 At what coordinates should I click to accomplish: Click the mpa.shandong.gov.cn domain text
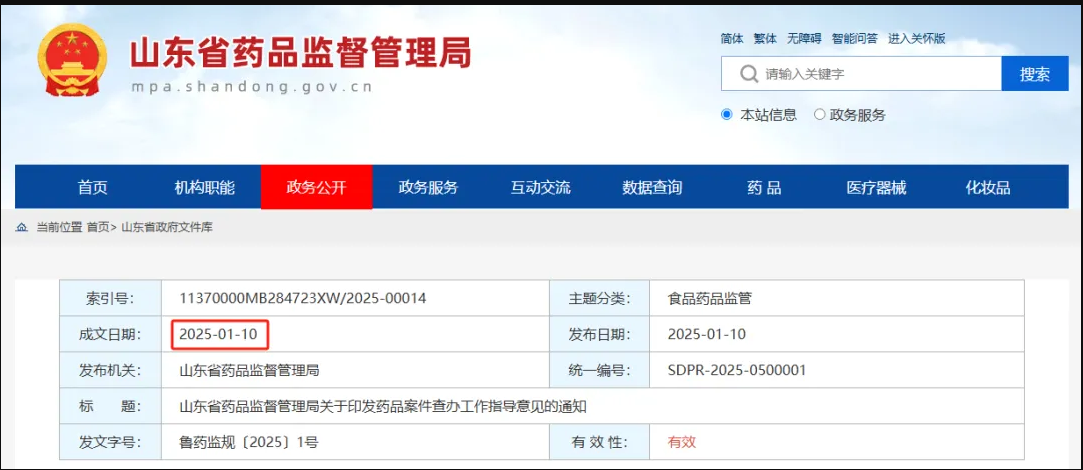point(252,87)
